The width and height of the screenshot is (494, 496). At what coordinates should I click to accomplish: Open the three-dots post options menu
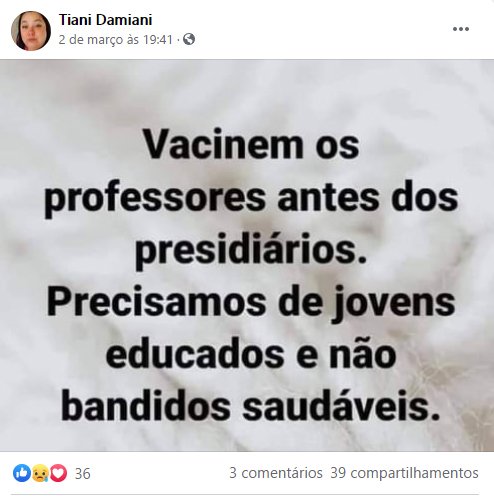coord(461,29)
